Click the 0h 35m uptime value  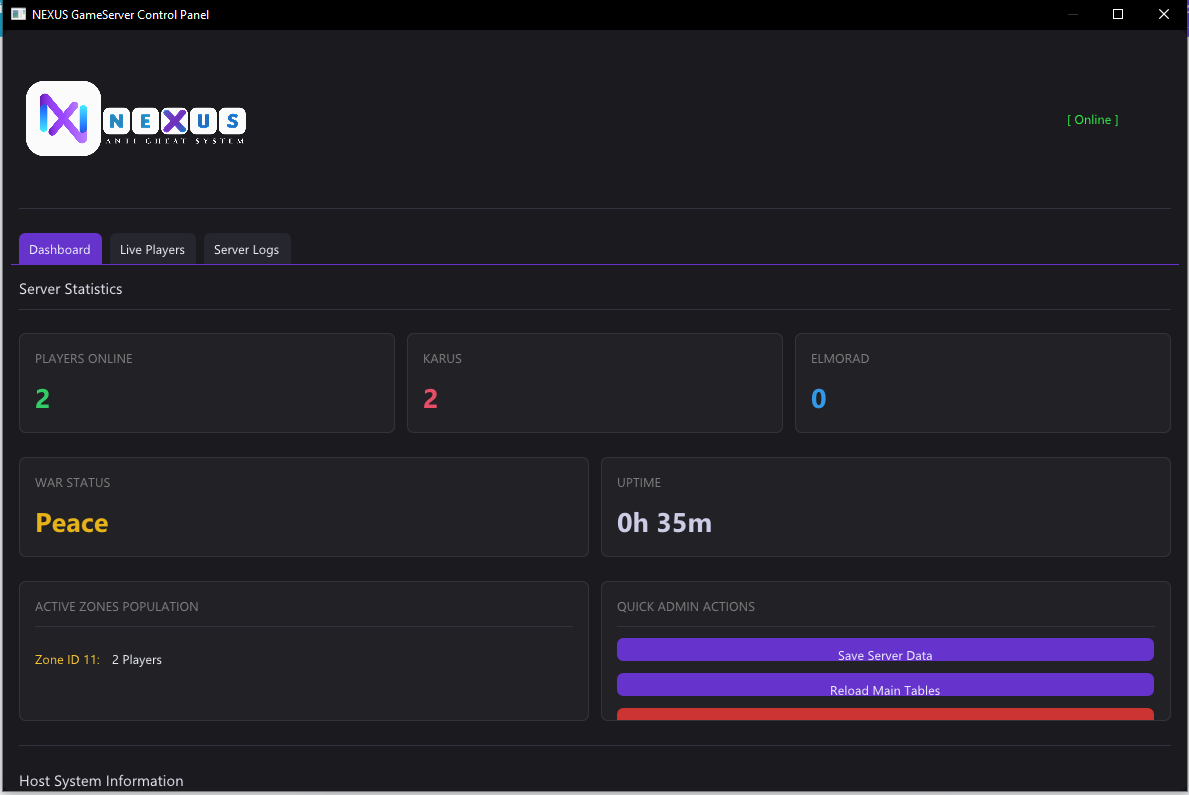664,523
